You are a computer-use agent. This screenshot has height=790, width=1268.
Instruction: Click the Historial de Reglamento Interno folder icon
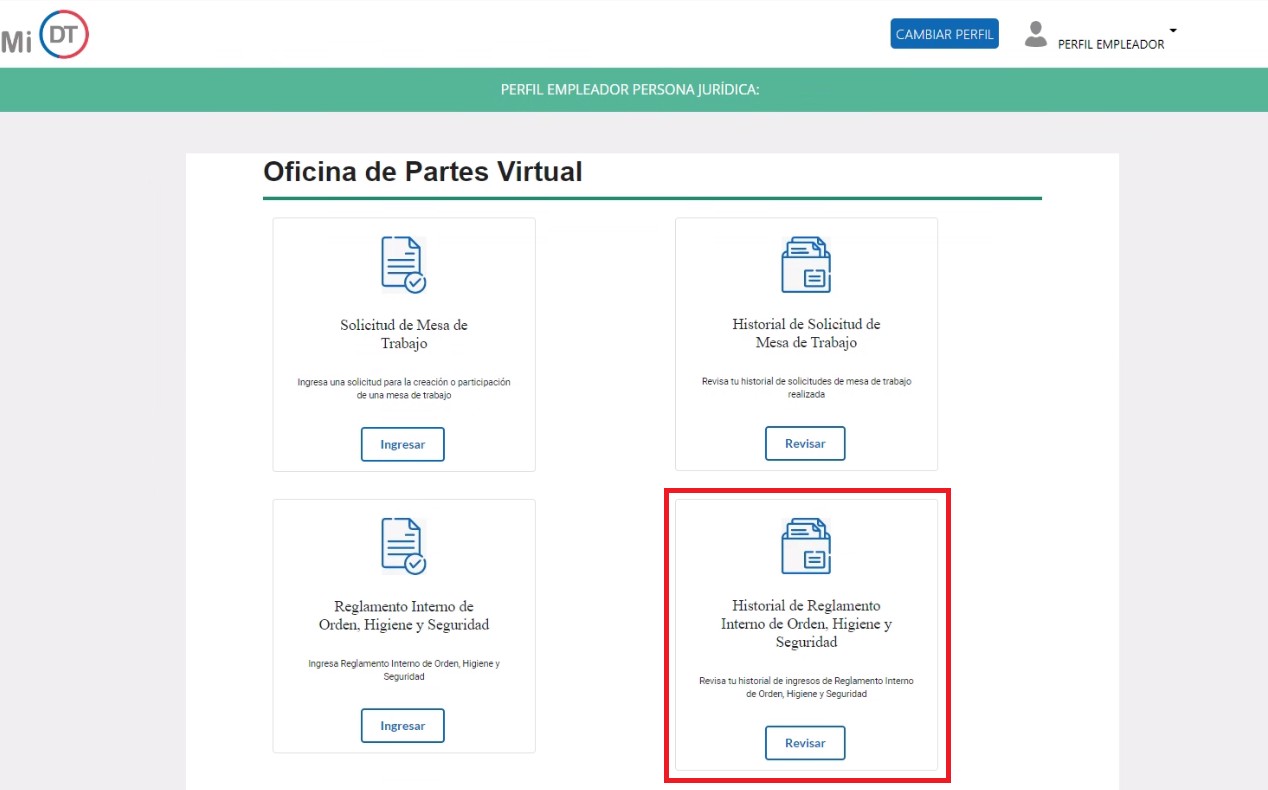[806, 545]
